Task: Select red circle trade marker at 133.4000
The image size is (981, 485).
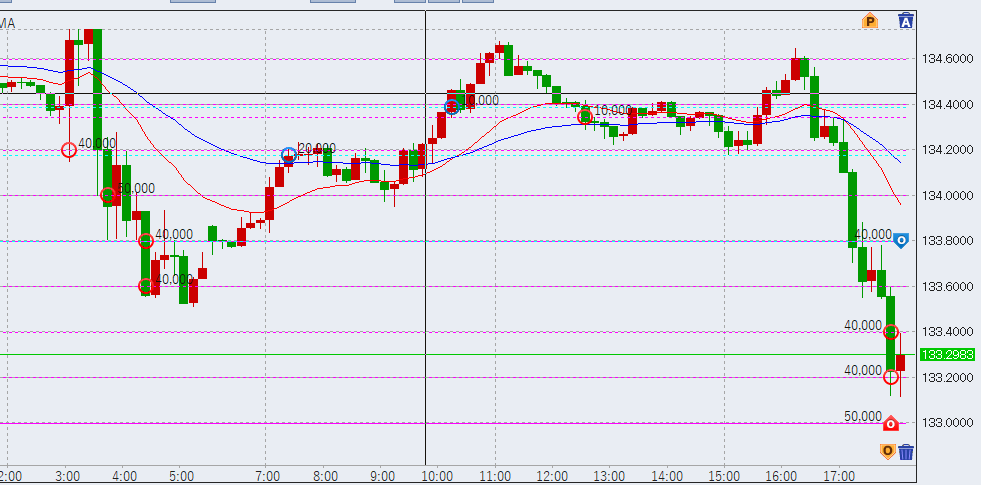Action: coord(891,332)
